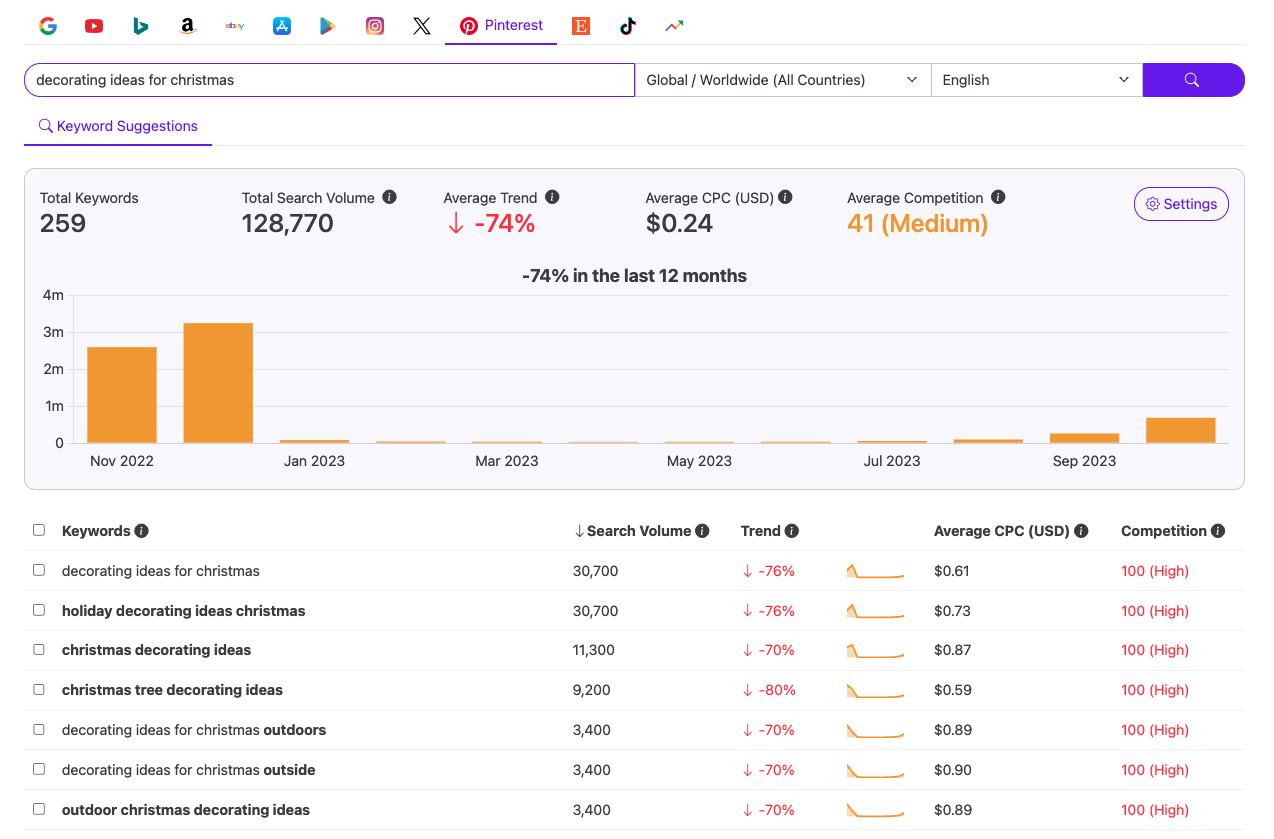Image resolution: width=1274 pixels, height=839 pixels.
Task: Select the Bing search engine icon
Action: pyautogui.click(x=141, y=26)
